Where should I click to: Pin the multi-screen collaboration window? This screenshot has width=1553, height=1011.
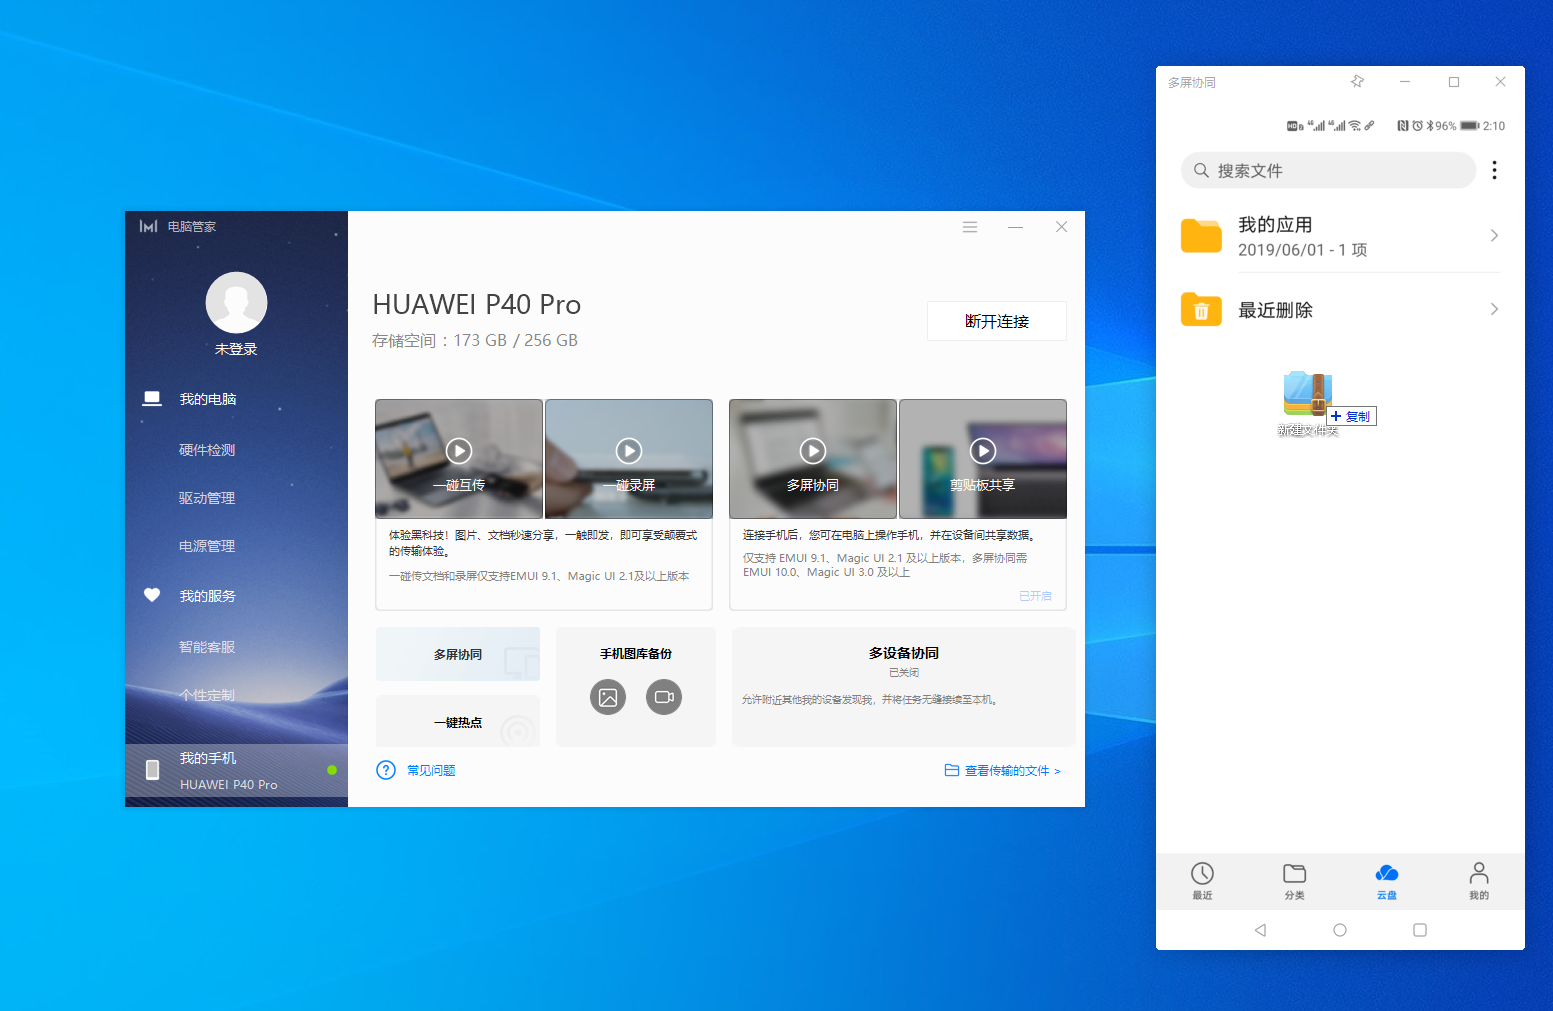point(1357,82)
